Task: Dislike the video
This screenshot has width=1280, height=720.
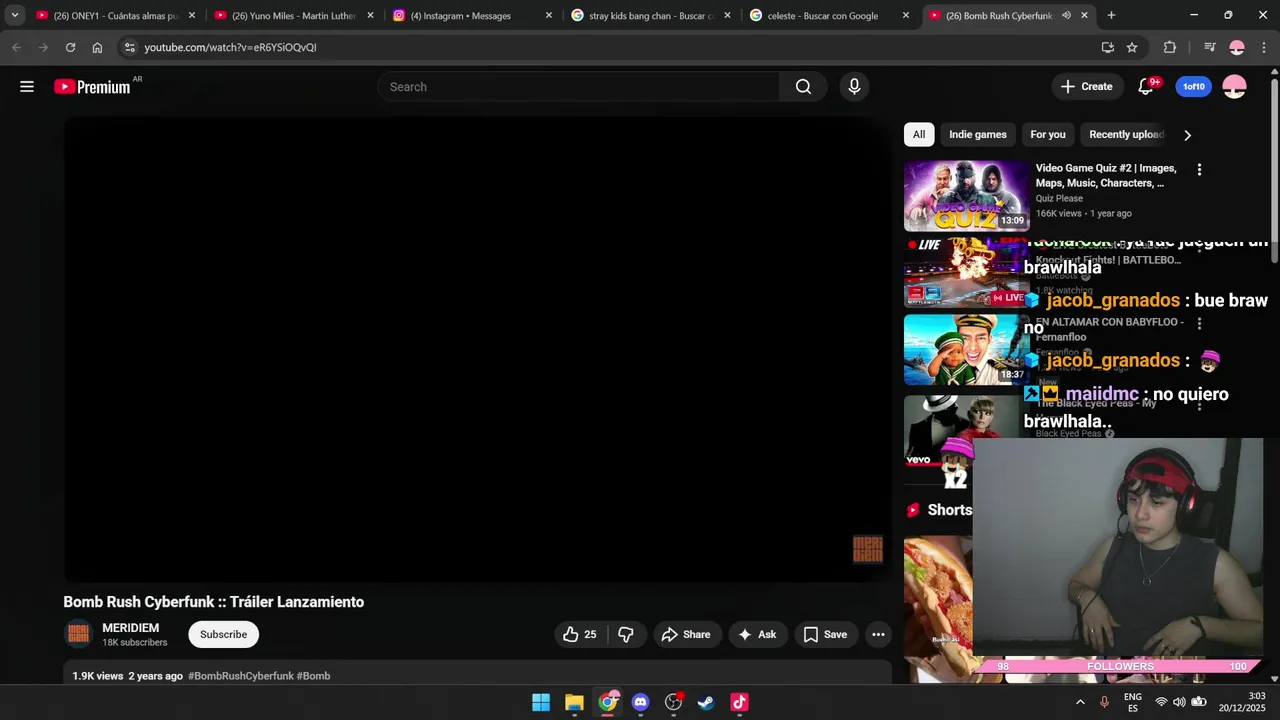Action: point(626,634)
